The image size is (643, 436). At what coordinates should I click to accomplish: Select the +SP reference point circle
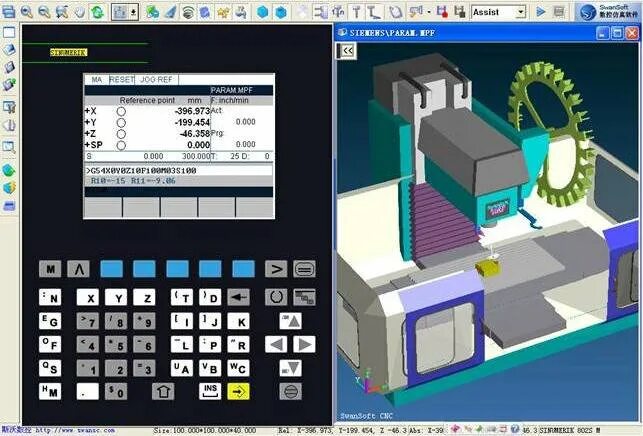(x=121, y=145)
